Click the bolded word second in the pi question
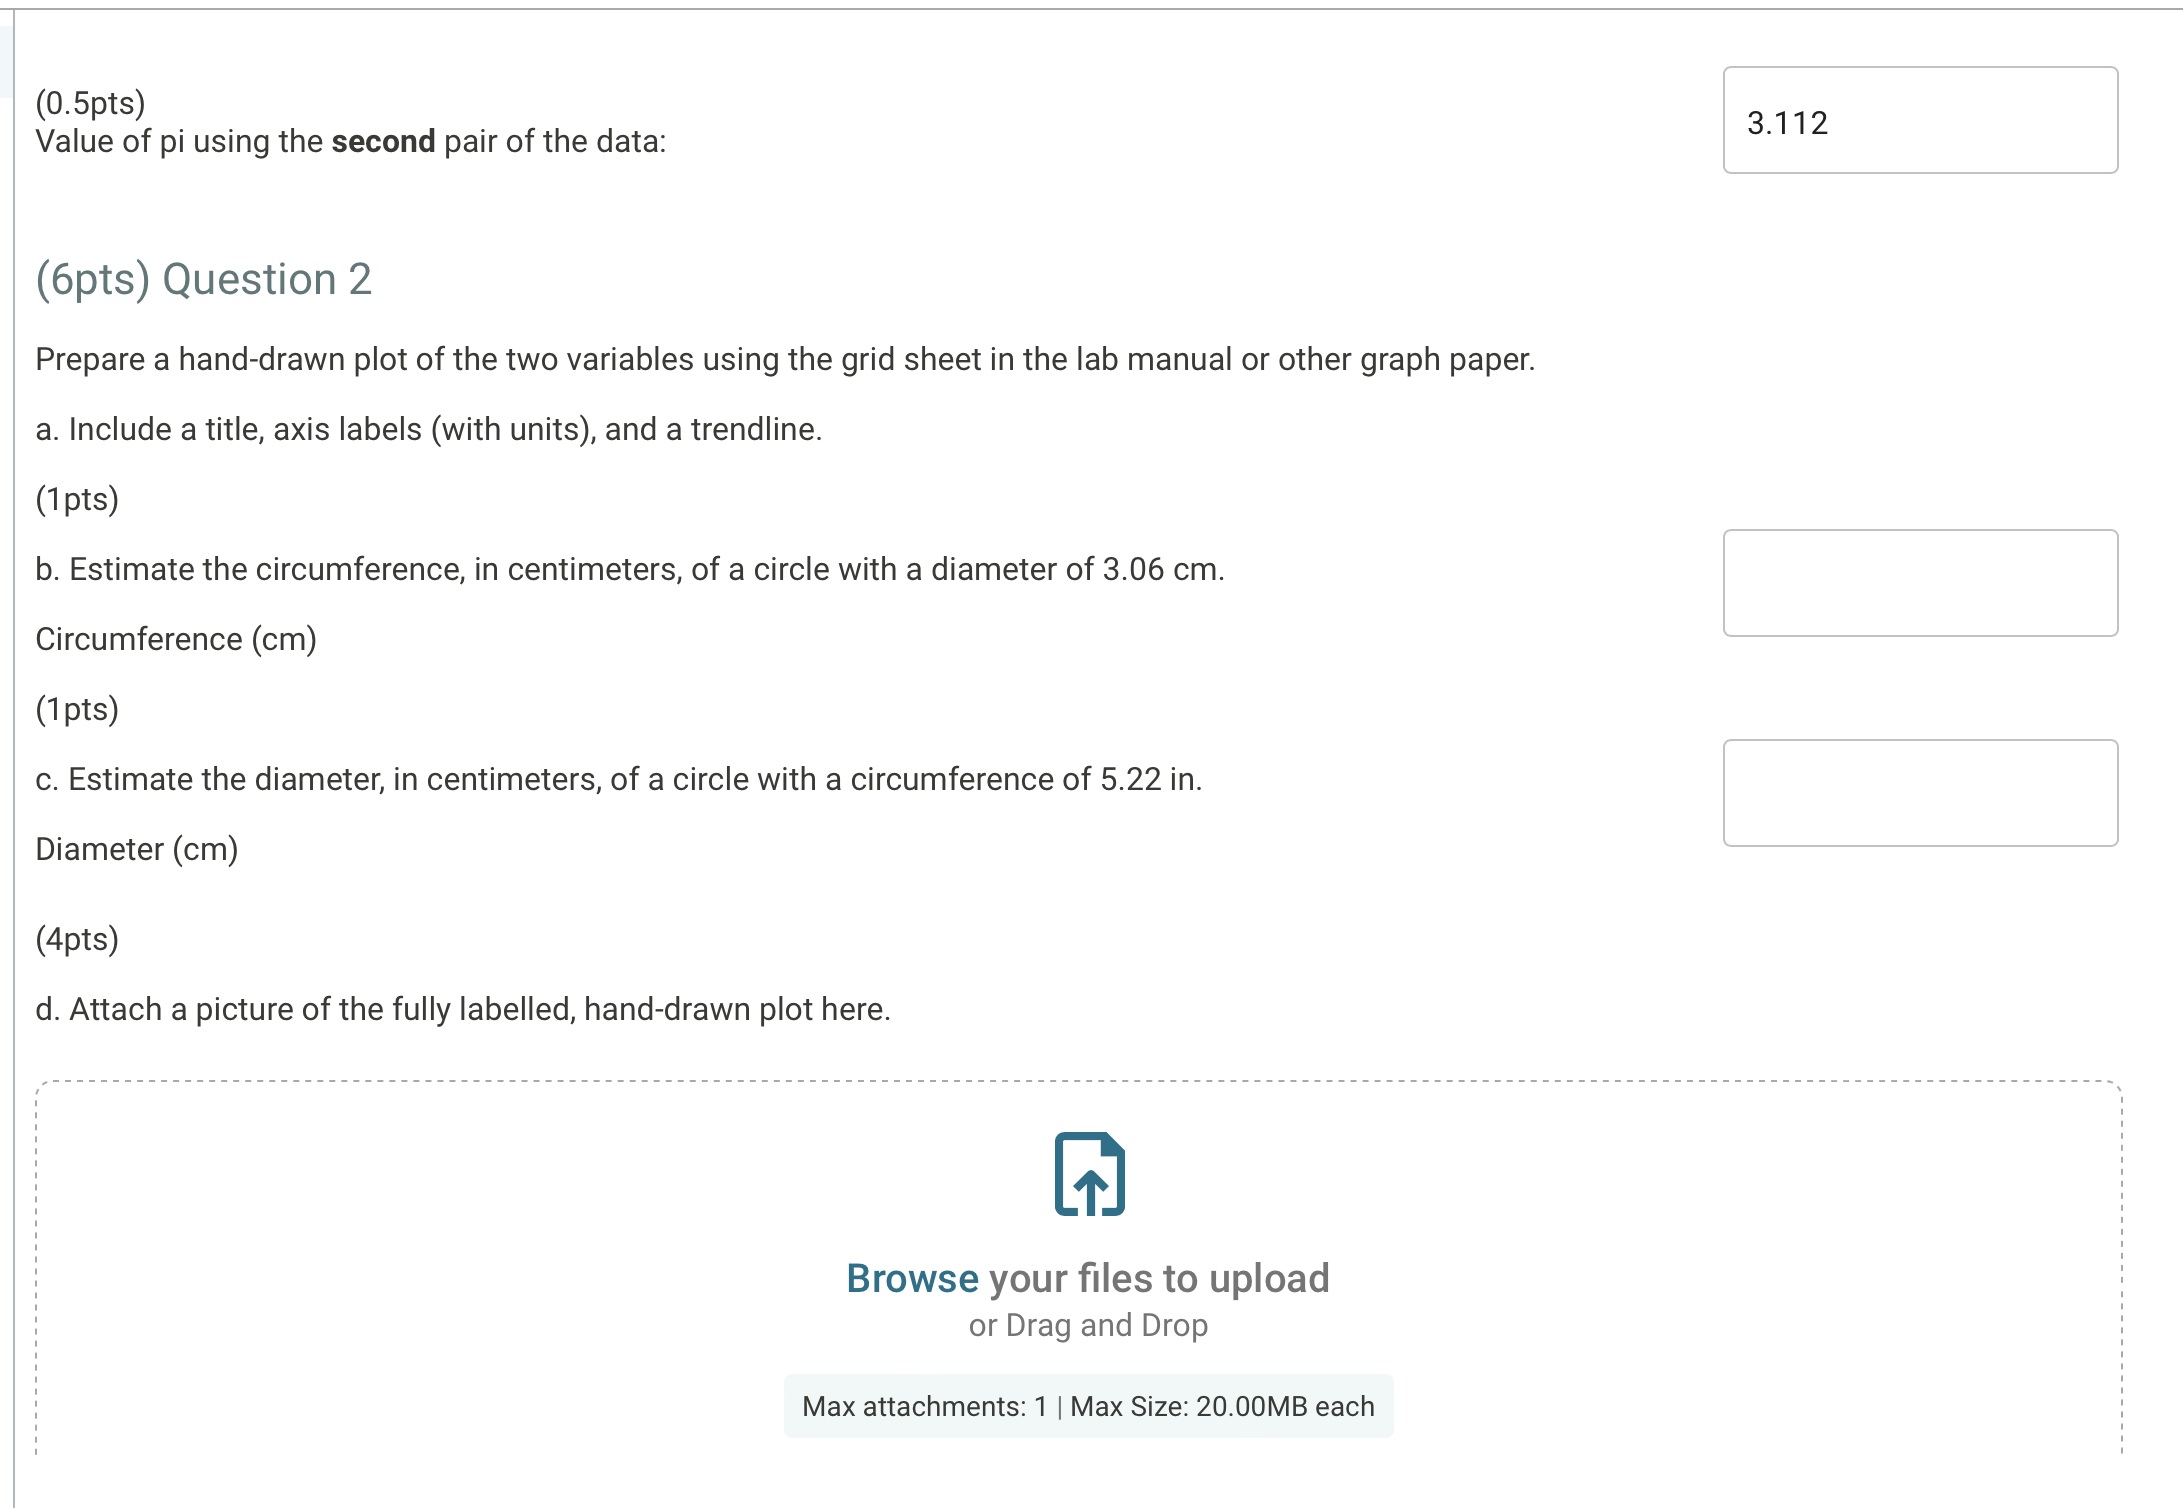Image resolution: width=2183 pixels, height=1508 pixels. click(x=384, y=141)
